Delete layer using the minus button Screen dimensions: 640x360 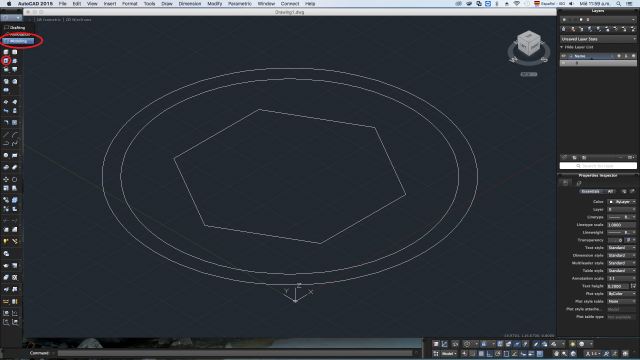pyautogui.click(x=620, y=158)
